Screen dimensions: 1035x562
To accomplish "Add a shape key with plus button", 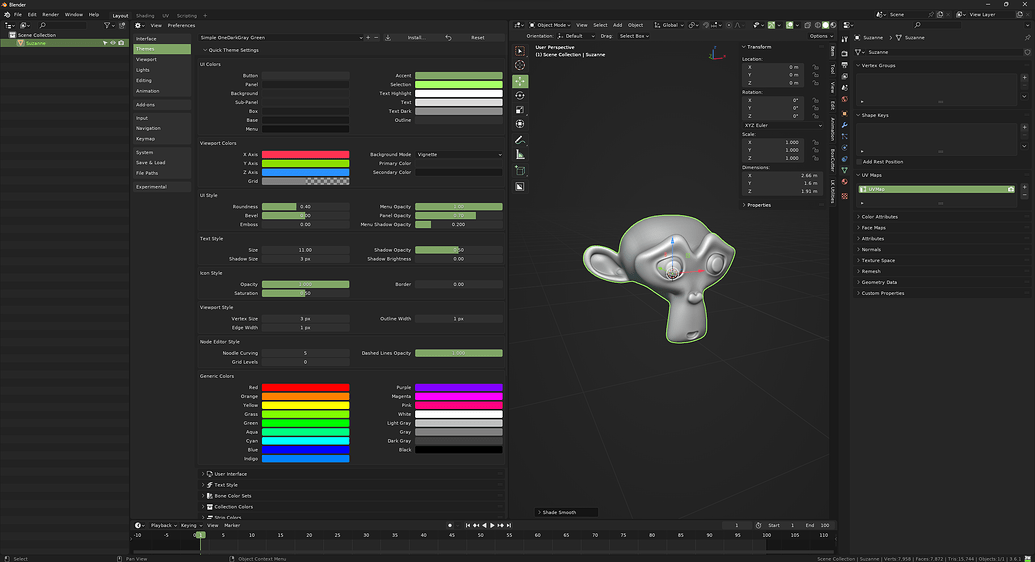I will [1024, 127].
